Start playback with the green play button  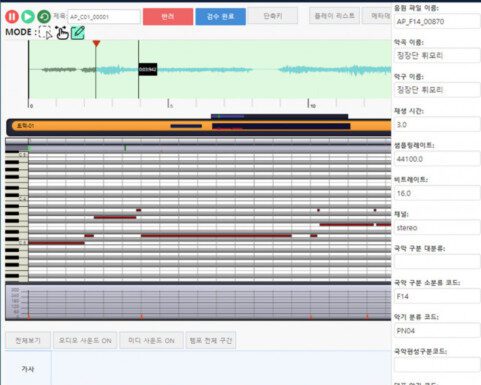[x=28, y=17]
